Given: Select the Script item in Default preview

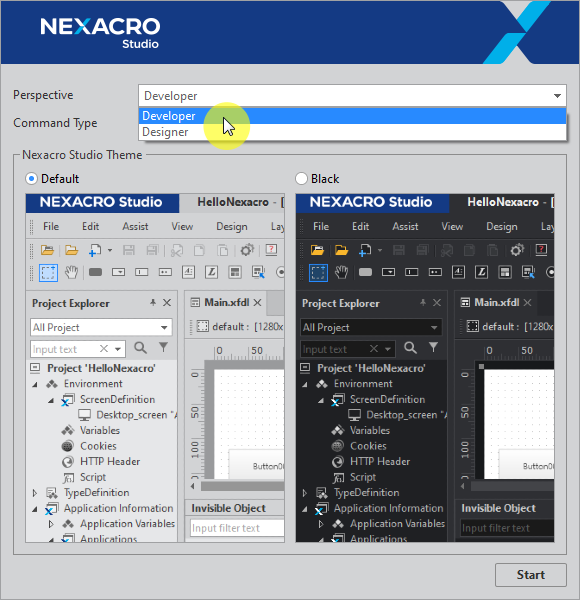Looking at the screenshot, I should point(93,477).
